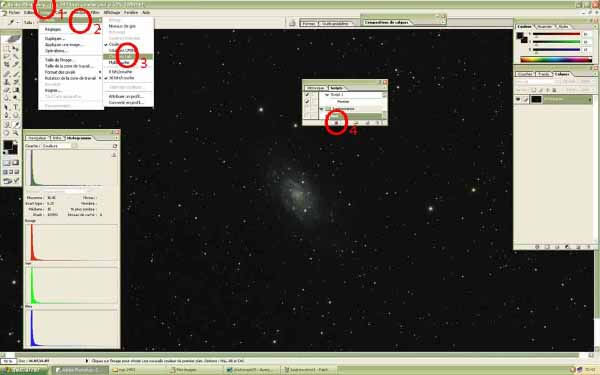Choose Attribuer un profil menu entry
This screenshot has height=375, width=600.
pyautogui.click(x=126, y=96)
